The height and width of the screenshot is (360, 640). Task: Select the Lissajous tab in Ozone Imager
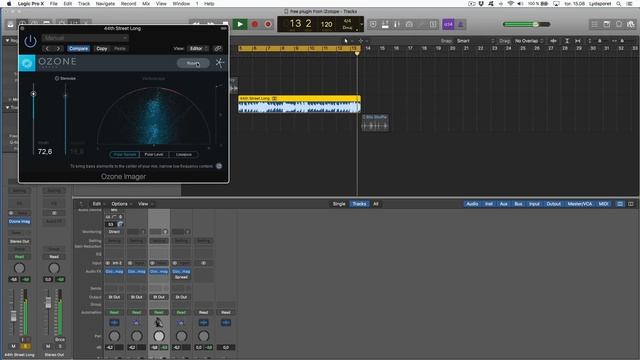[184, 154]
